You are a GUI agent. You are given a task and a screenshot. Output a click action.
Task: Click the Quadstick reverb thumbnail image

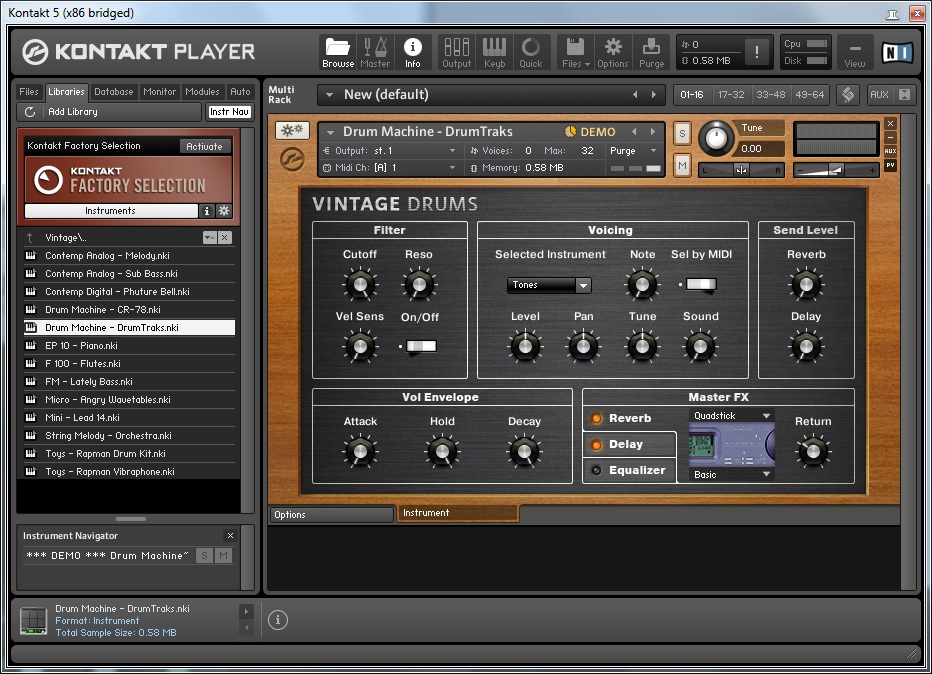click(x=732, y=445)
